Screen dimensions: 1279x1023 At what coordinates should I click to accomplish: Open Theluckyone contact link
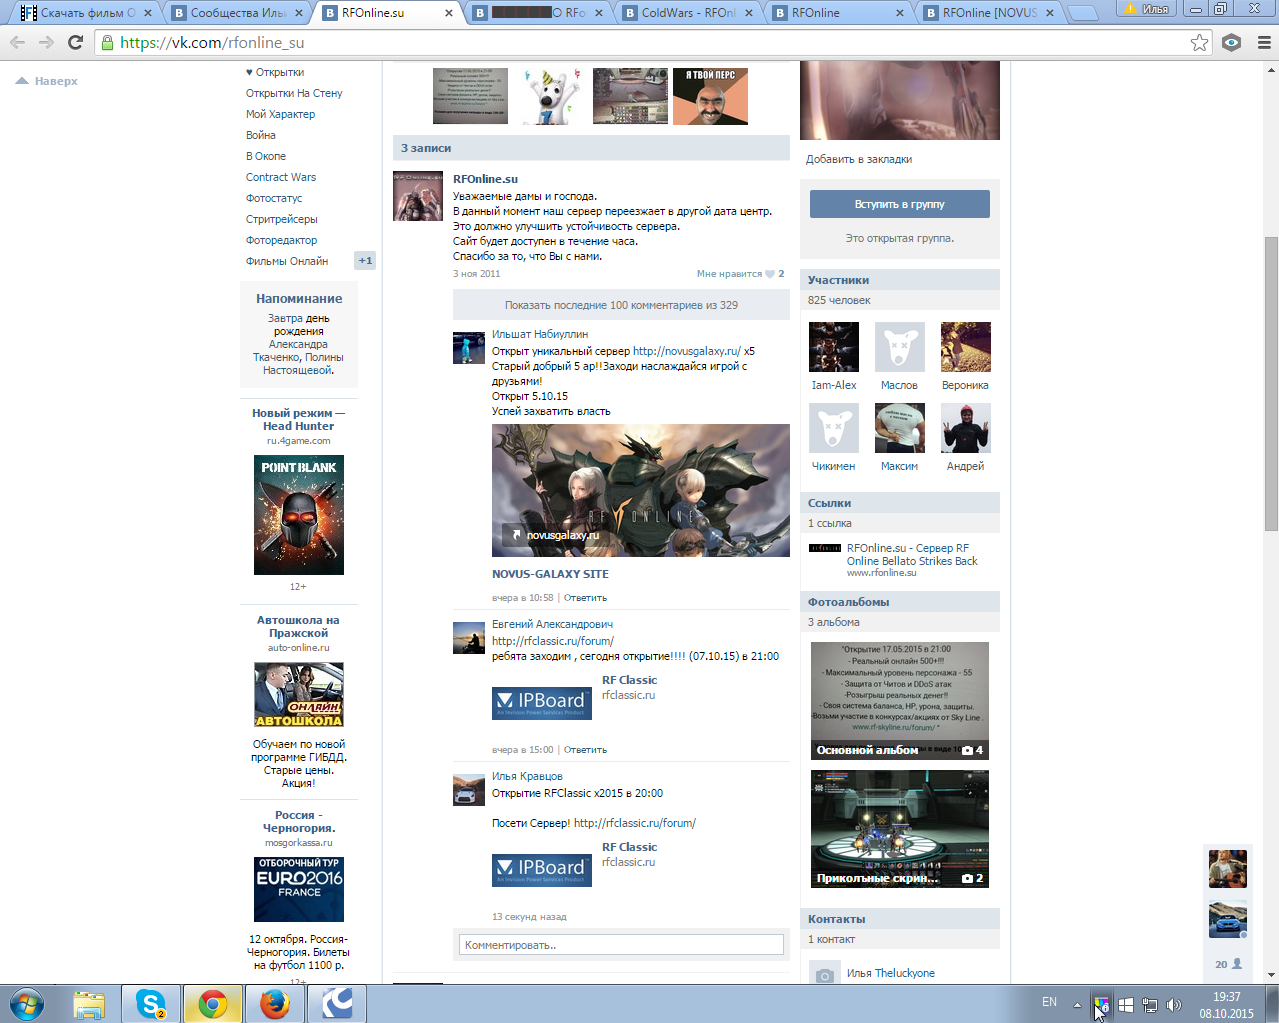[891, 973]
